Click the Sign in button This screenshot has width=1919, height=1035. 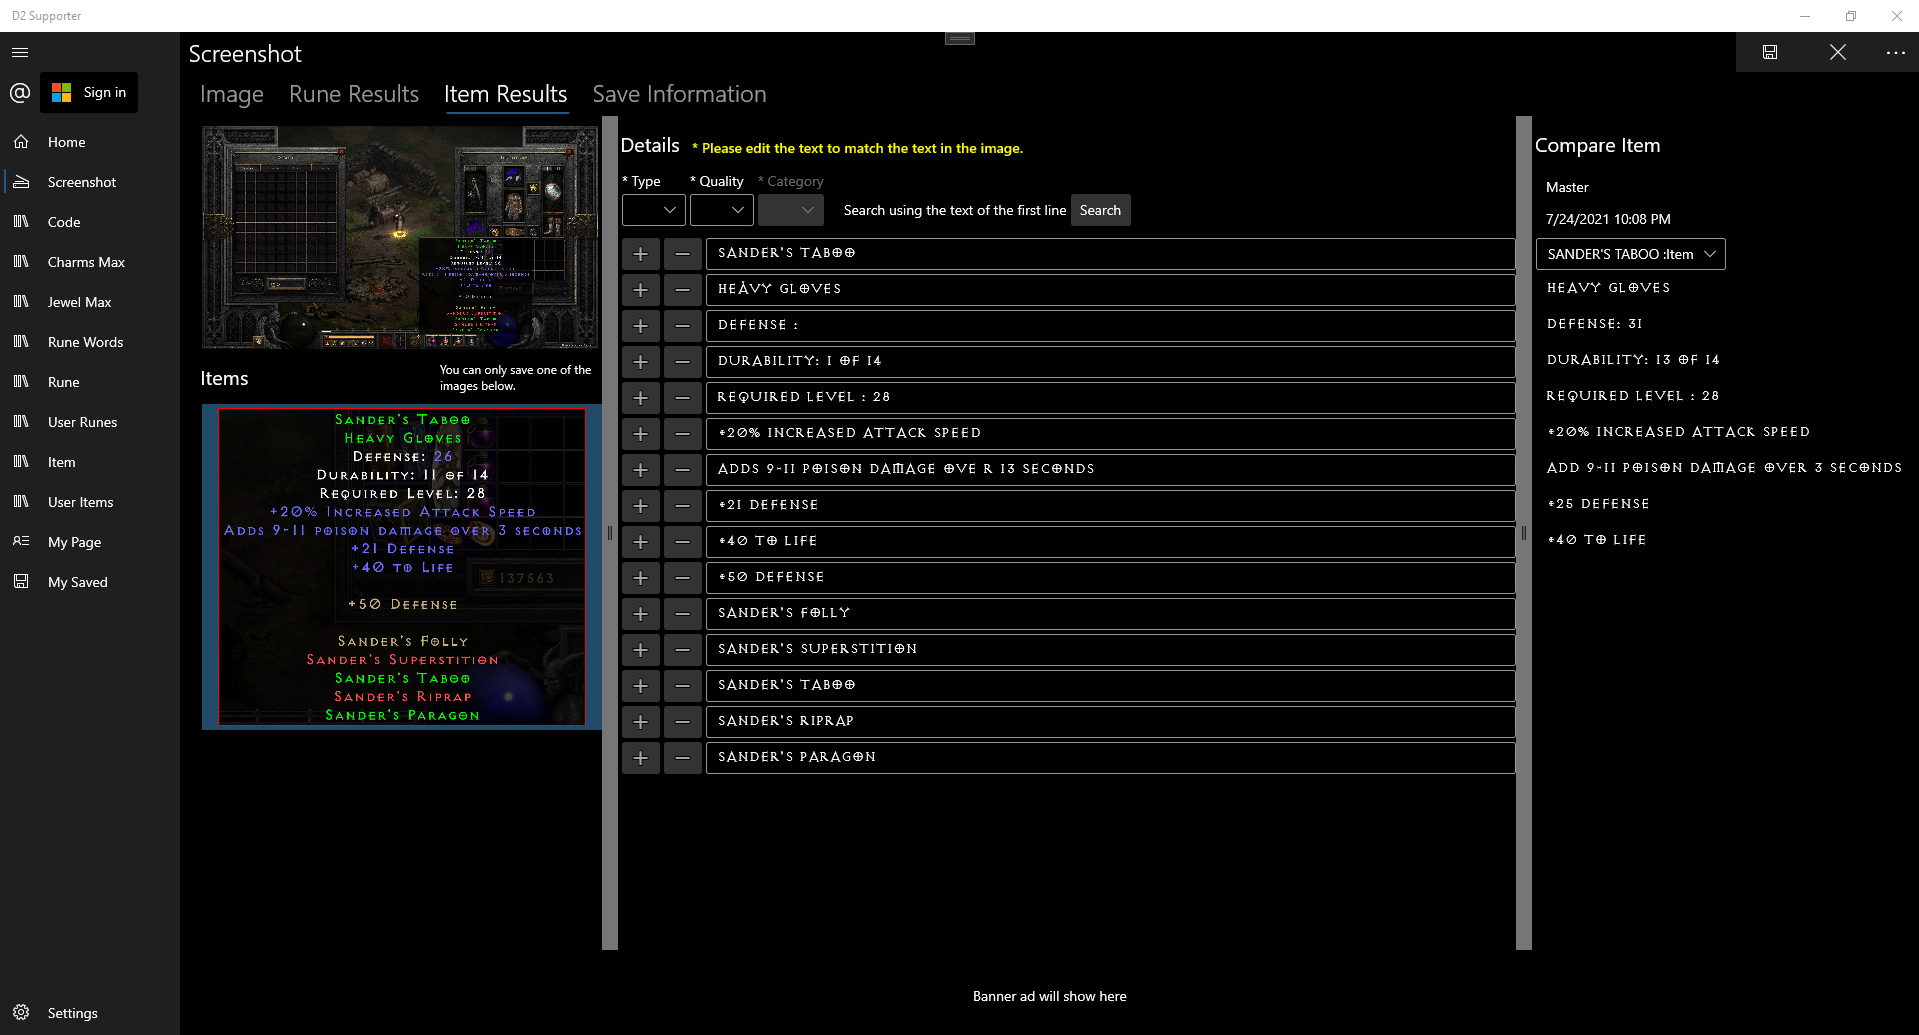coord(89,93)
